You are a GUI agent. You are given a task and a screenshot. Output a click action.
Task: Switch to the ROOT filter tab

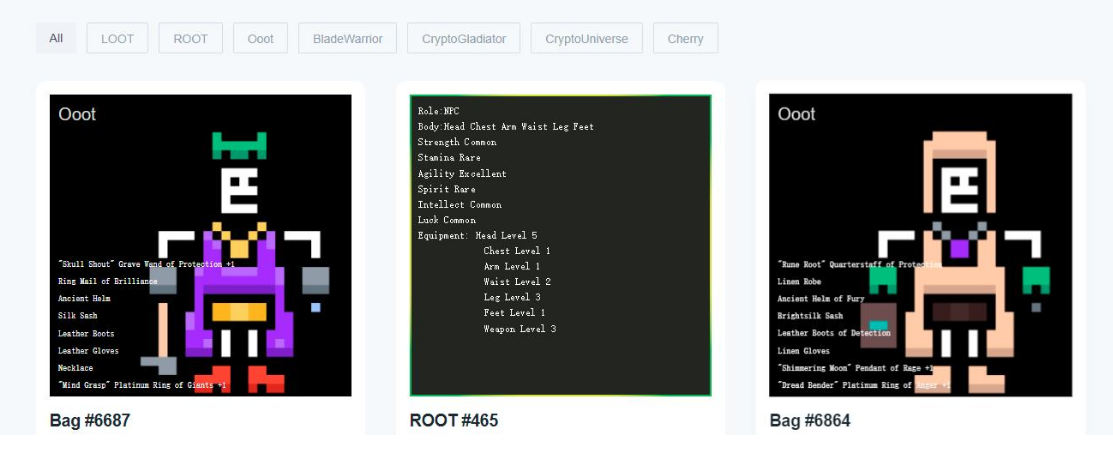point(190,39)
